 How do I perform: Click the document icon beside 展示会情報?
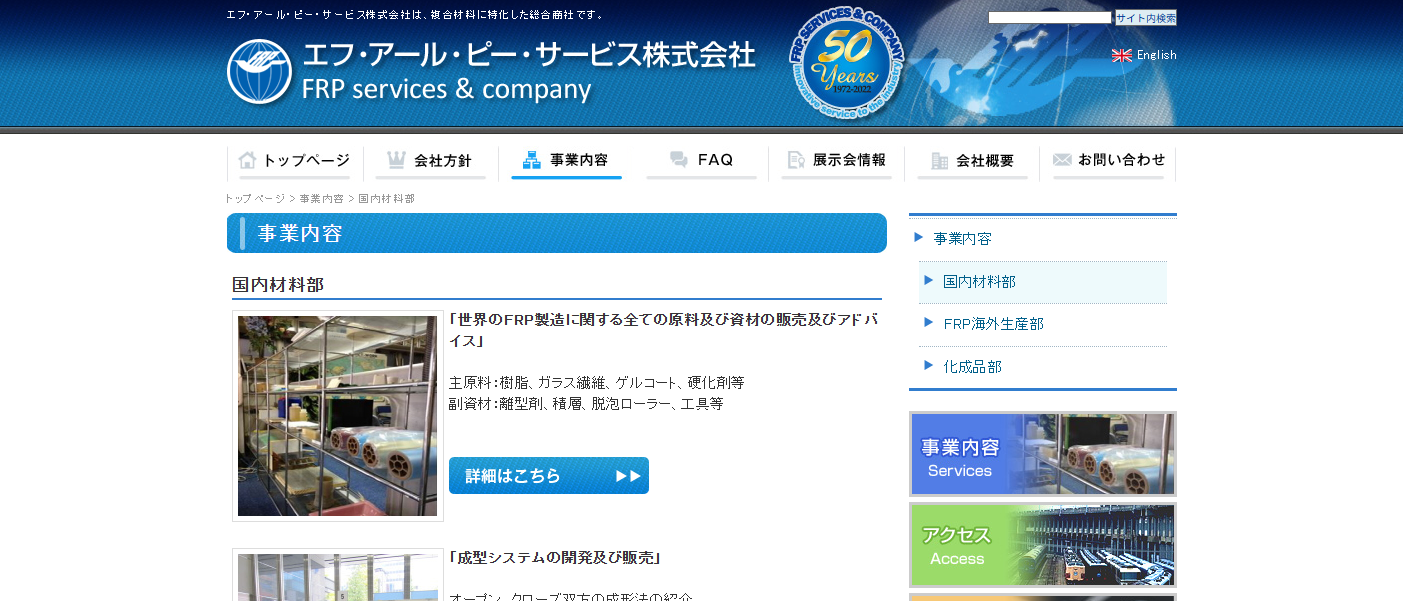(x=796, y=160)
